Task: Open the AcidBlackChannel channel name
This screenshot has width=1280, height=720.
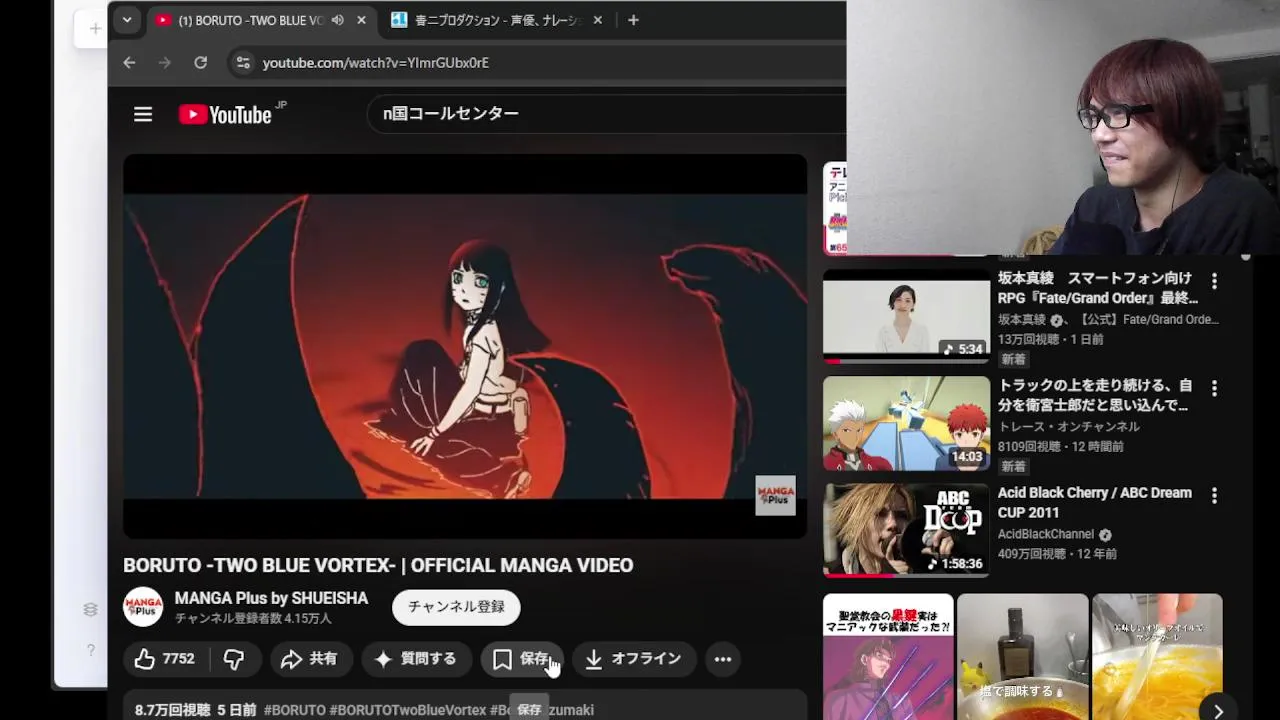Action: pyautogui.click(x=1046, y=534)
